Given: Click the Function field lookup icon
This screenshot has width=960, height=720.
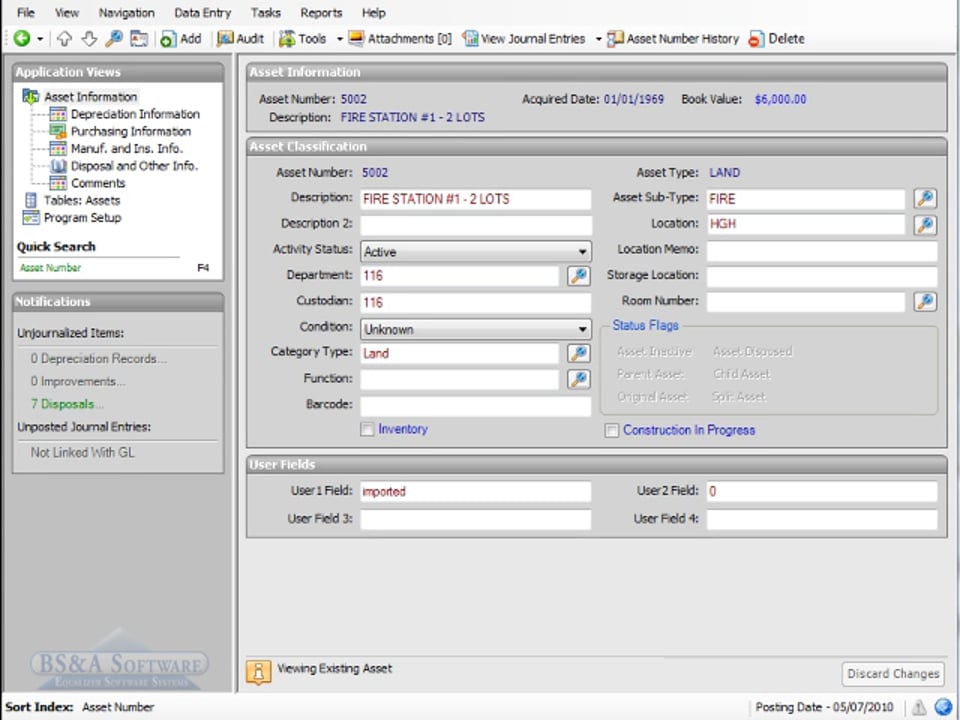Looking at the screenshot, I should tap(578, 379).
